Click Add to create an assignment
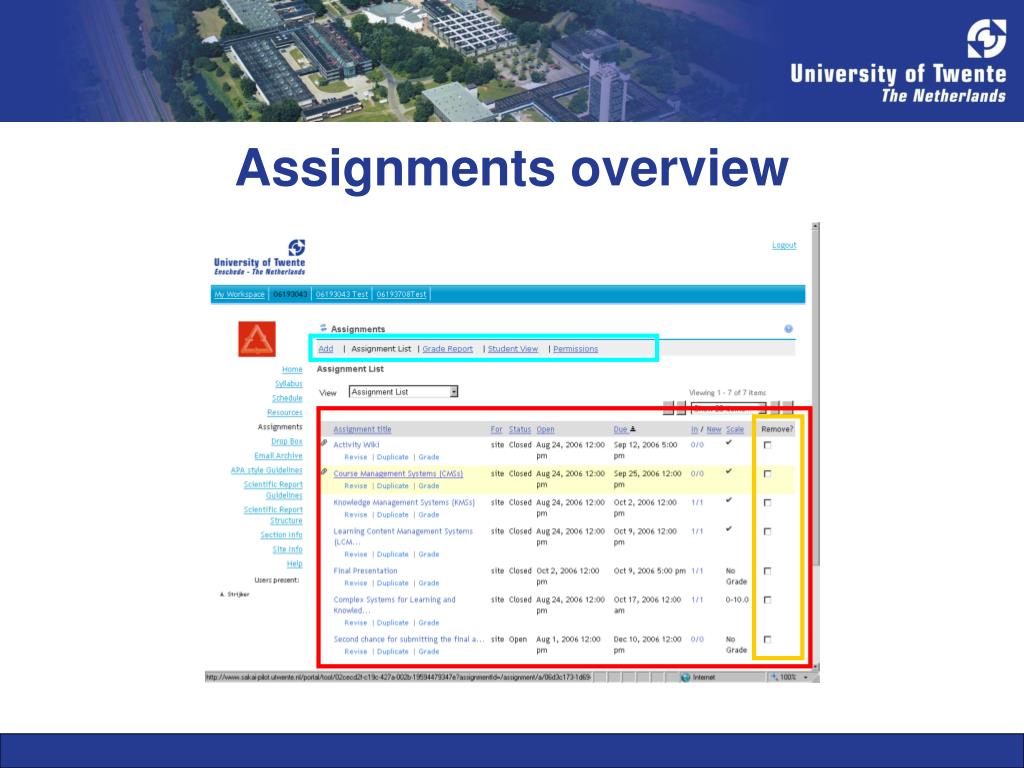1024x768 pixels. pyautogui.click(x=326, y=349)
